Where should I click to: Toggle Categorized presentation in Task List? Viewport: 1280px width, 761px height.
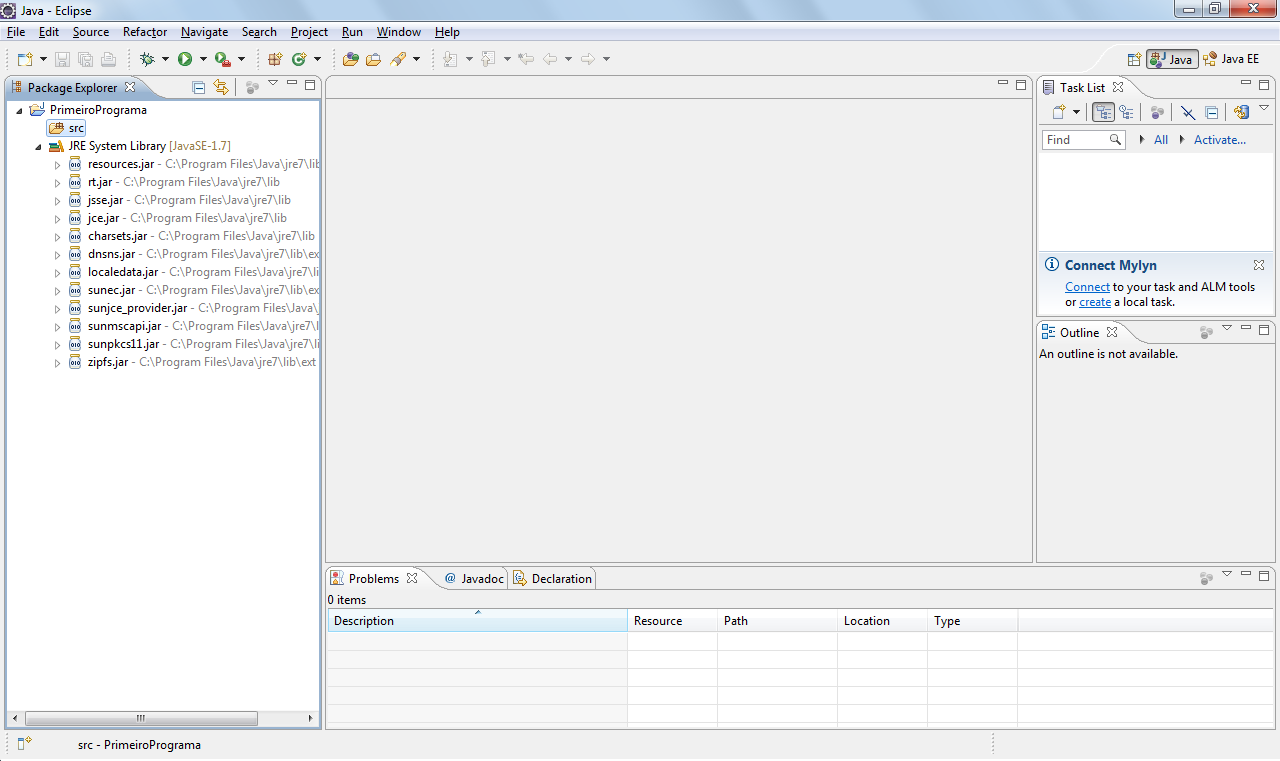[x=1103, y=113]
